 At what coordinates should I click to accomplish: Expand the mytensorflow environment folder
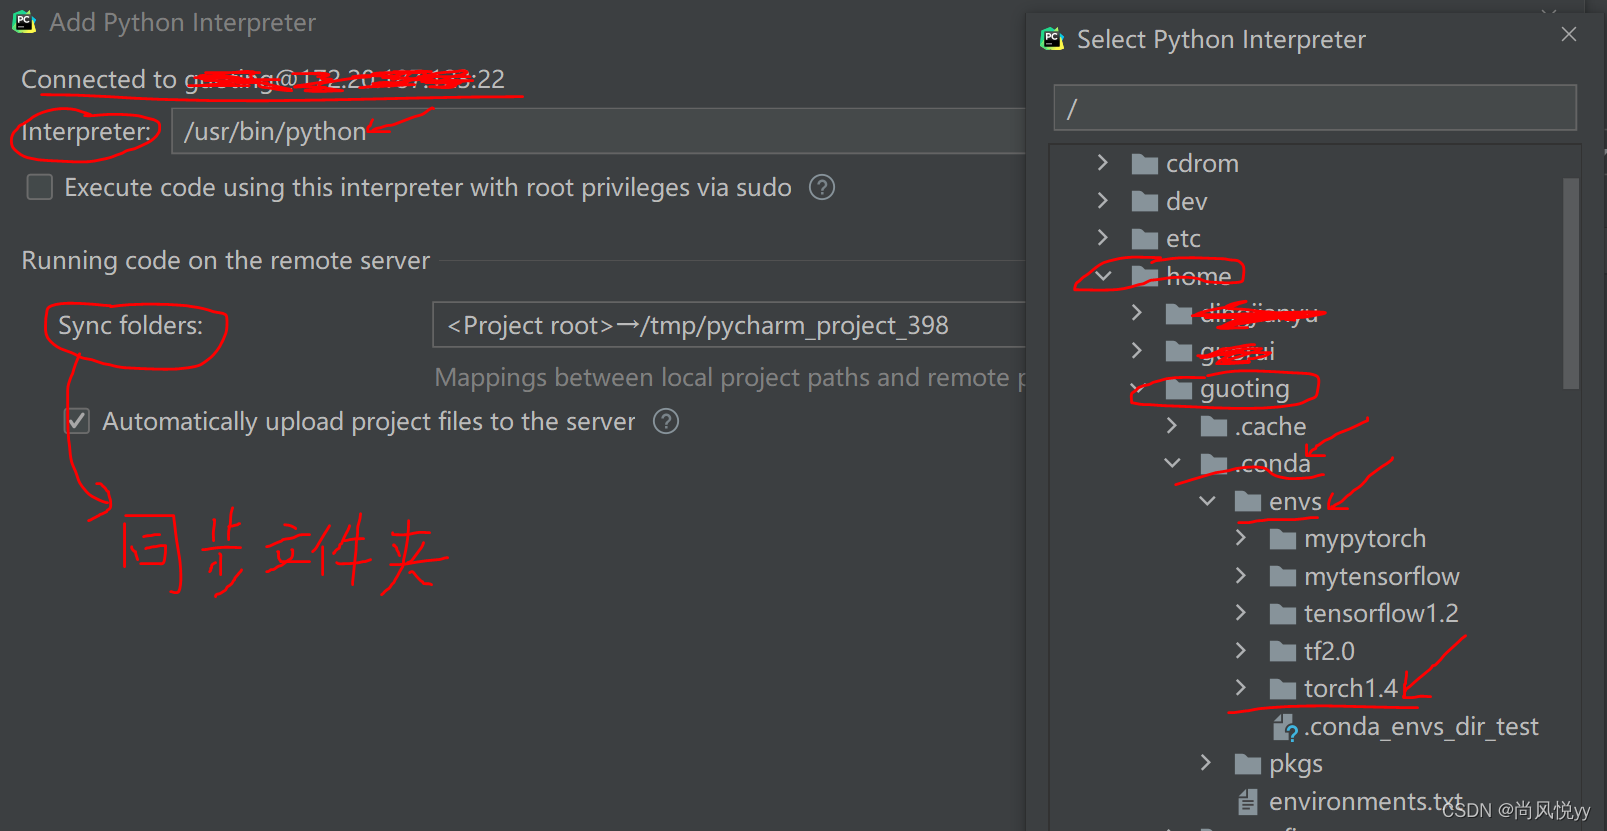click(x=1240, y=575)
